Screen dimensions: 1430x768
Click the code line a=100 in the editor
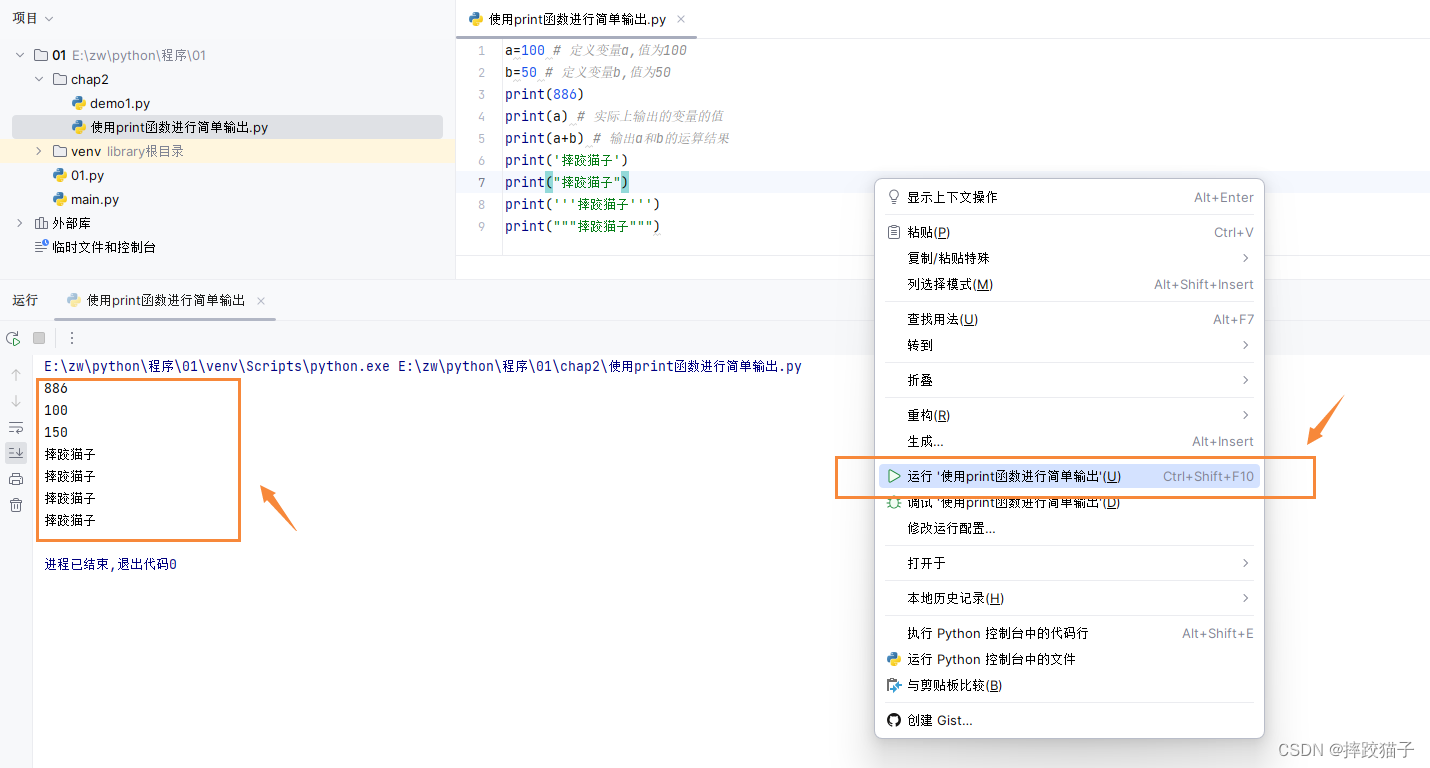pos(596,50)
